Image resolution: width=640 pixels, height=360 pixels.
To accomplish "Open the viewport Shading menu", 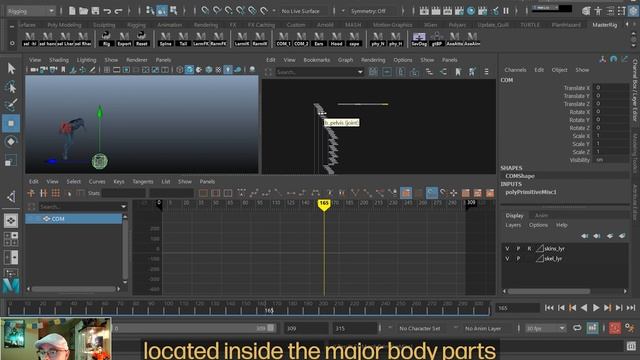I will (59, 60).
